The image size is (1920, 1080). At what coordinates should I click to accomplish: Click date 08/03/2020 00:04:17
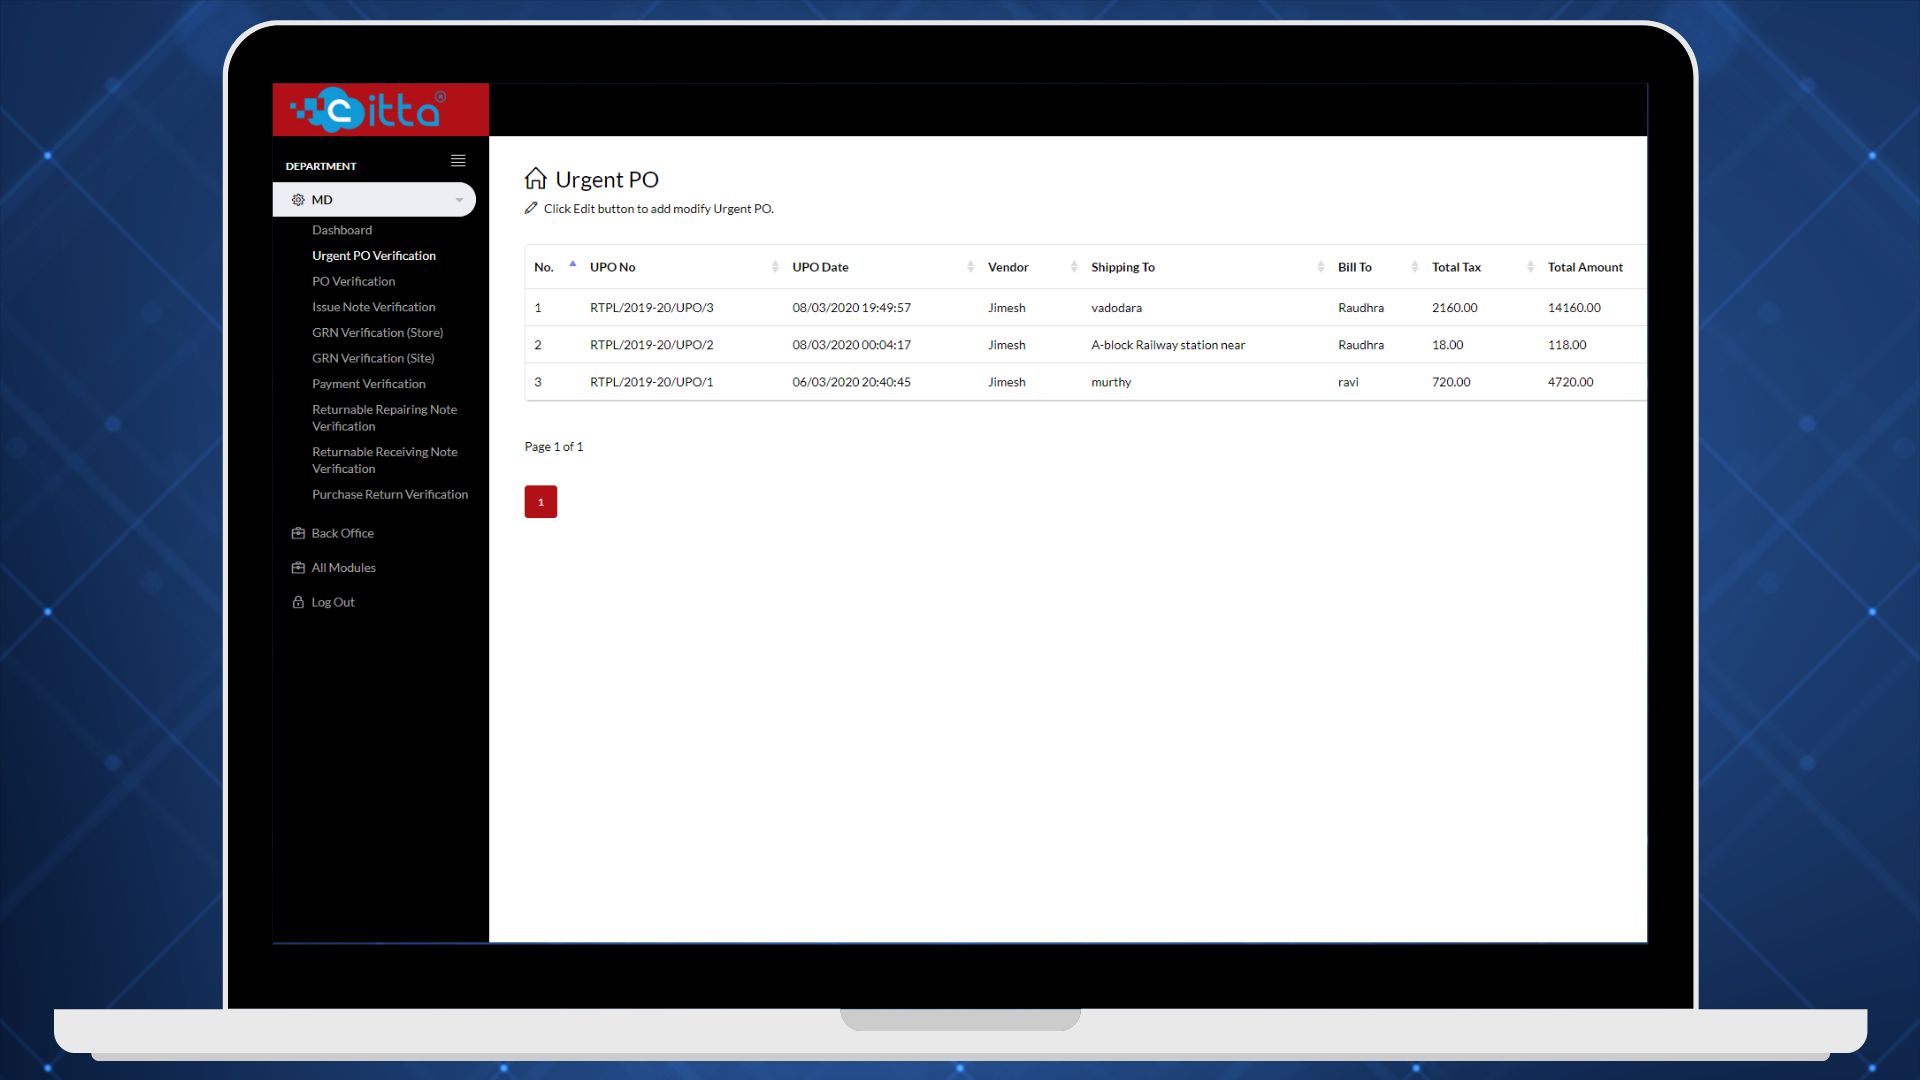tap(851, 345)
